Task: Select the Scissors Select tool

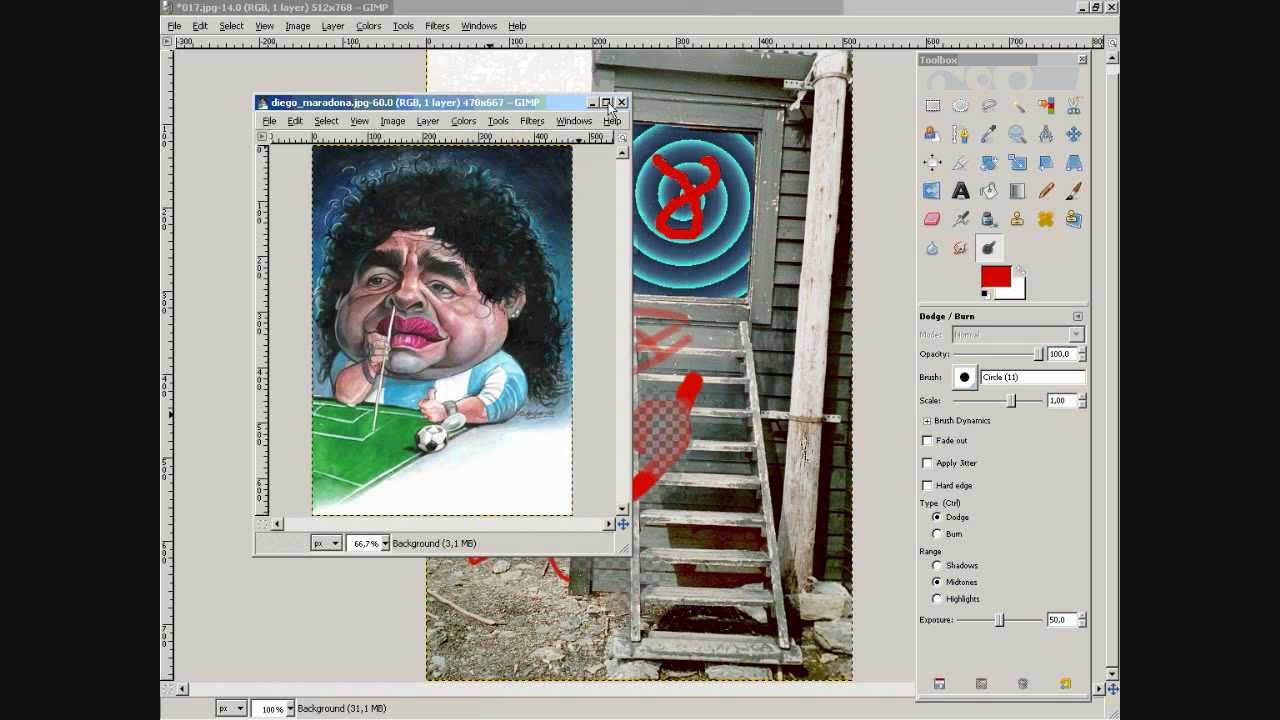Action: click(x=1073, y=106)
